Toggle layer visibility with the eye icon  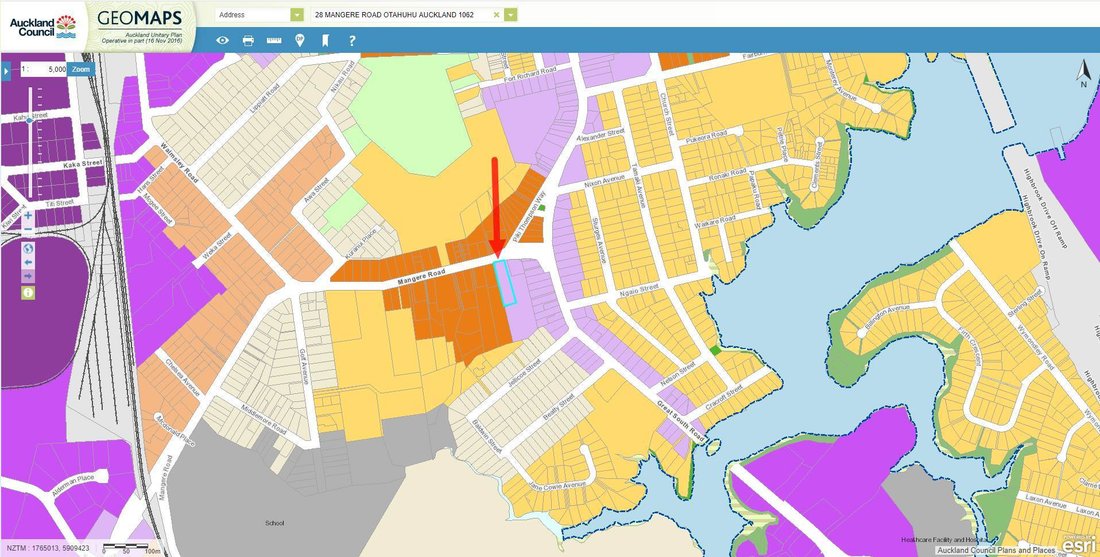(x=222, y=41)
